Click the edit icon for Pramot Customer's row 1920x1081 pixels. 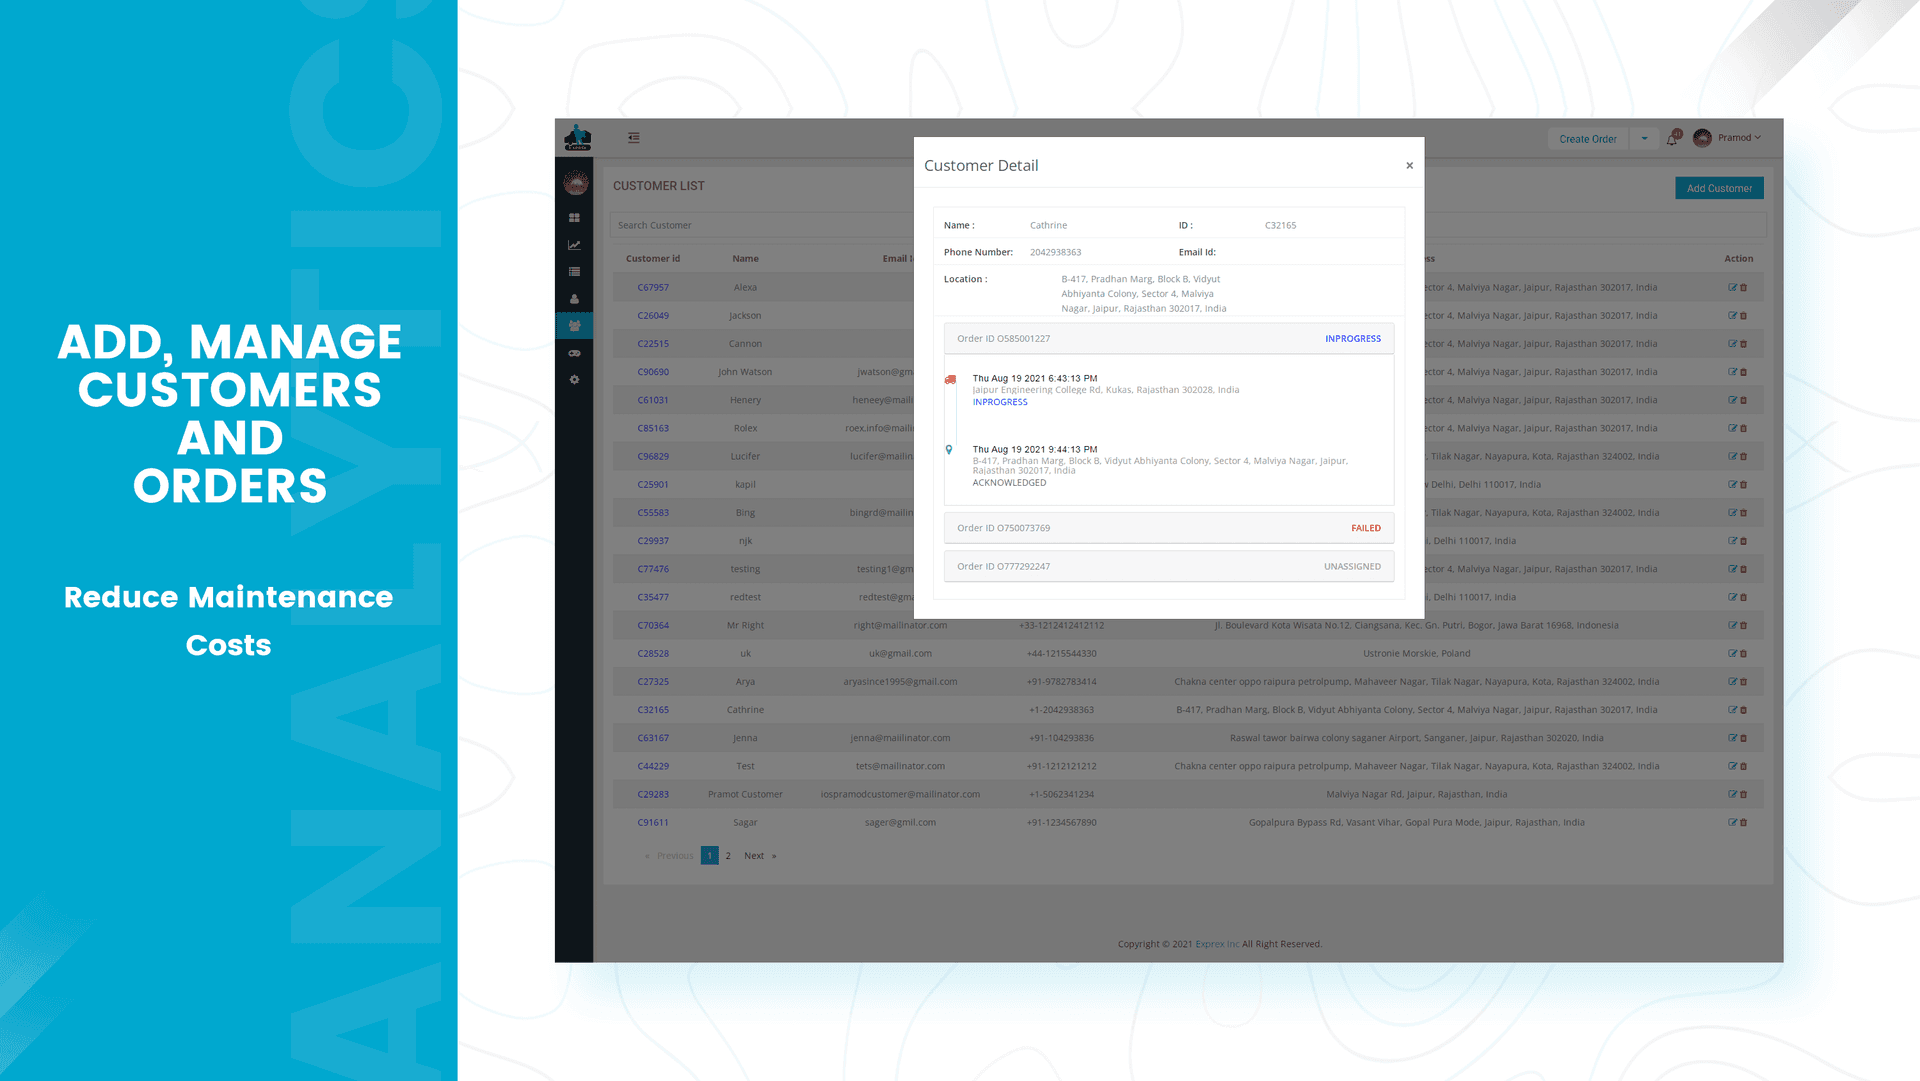(1733, 794)
